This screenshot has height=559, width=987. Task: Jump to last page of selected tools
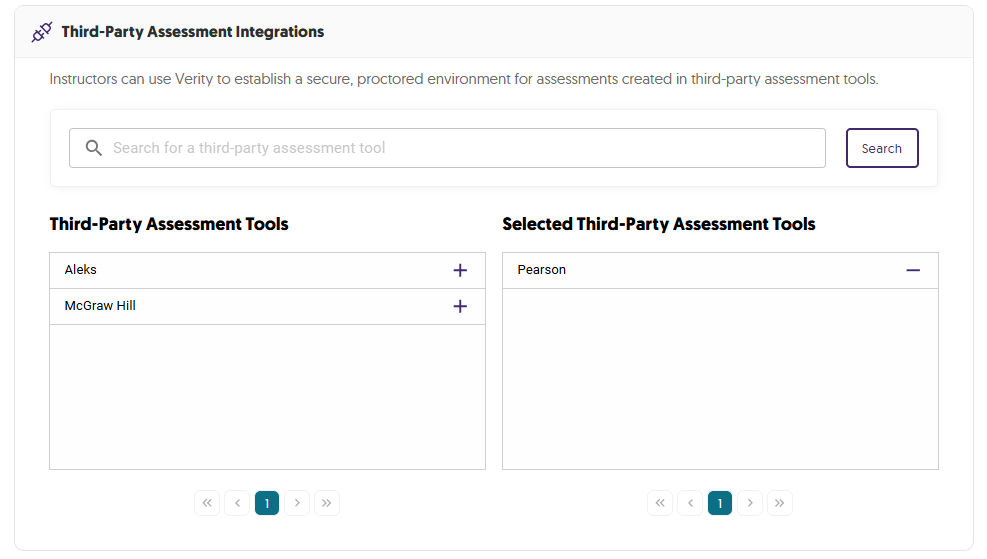[x=780, y=503]
